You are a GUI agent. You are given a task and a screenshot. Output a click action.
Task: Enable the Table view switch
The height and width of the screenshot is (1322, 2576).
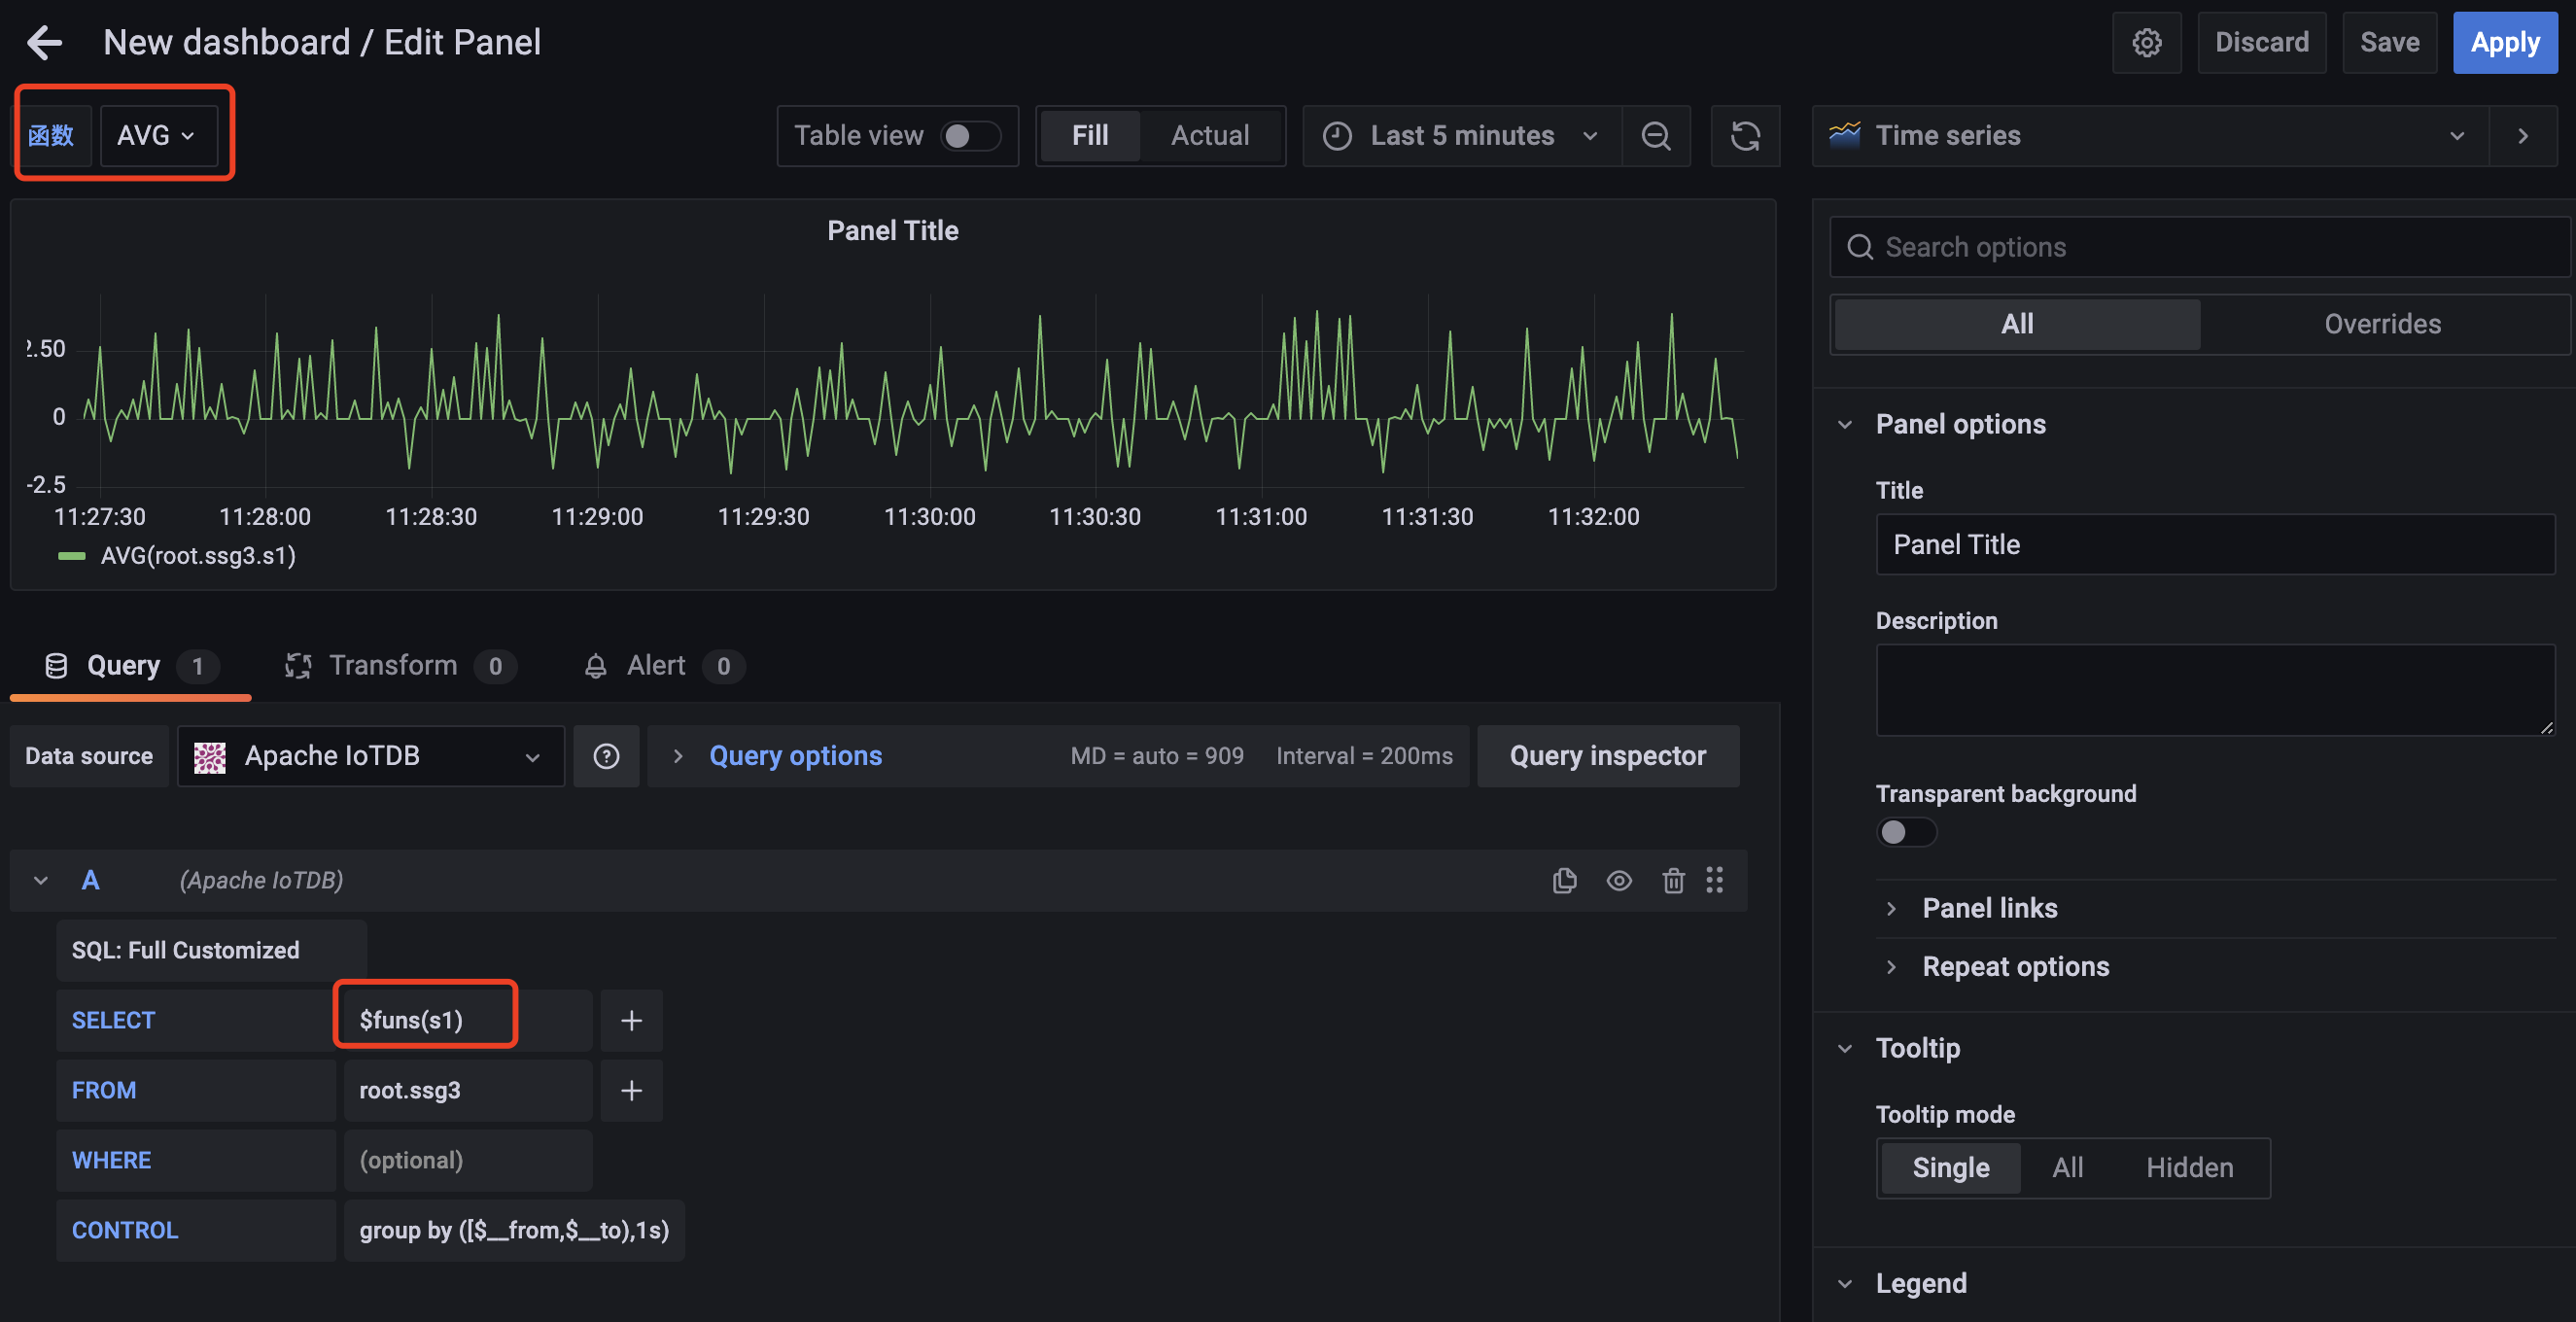point(969,135)
